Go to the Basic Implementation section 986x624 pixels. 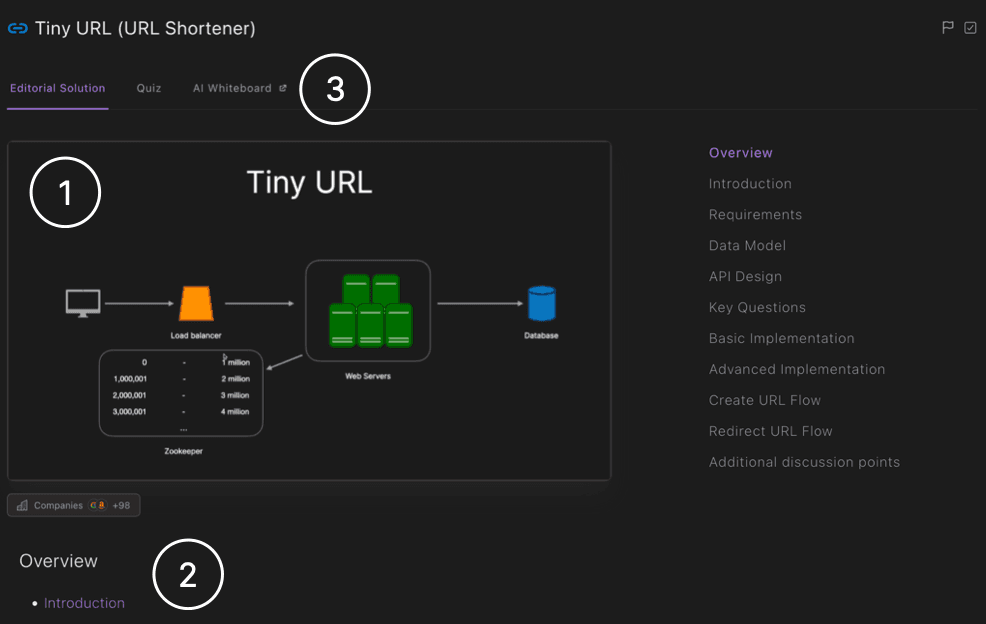pyautogui.click(x=781, y=338)
